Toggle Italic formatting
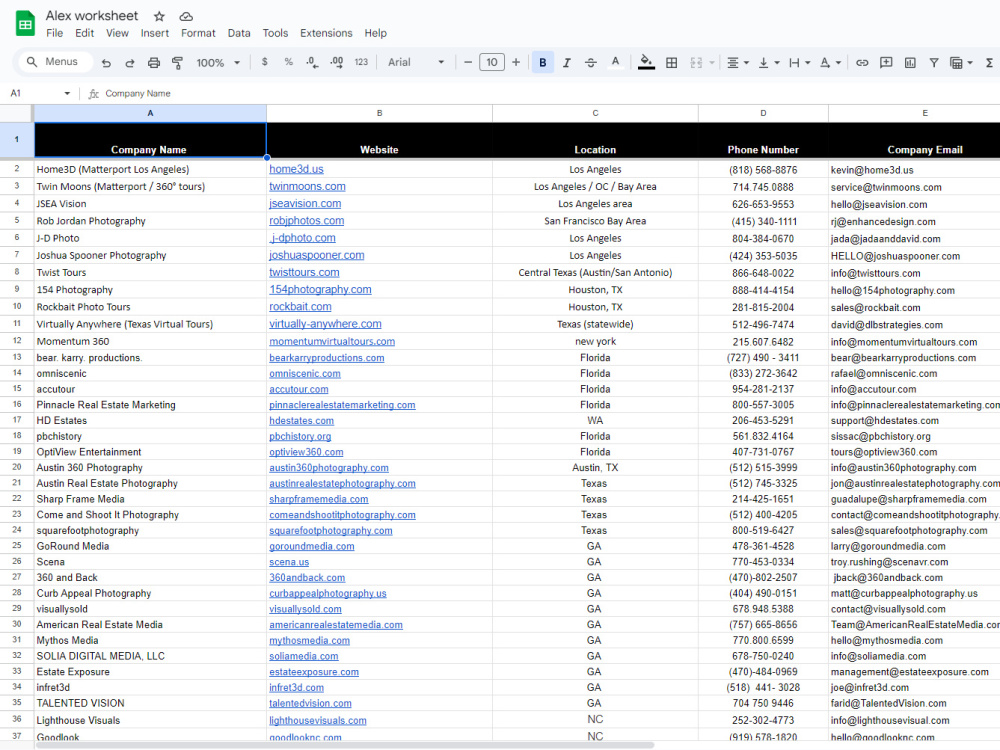Image resolution: width=1000 pixels, height=750 pixels. [566, 62]
